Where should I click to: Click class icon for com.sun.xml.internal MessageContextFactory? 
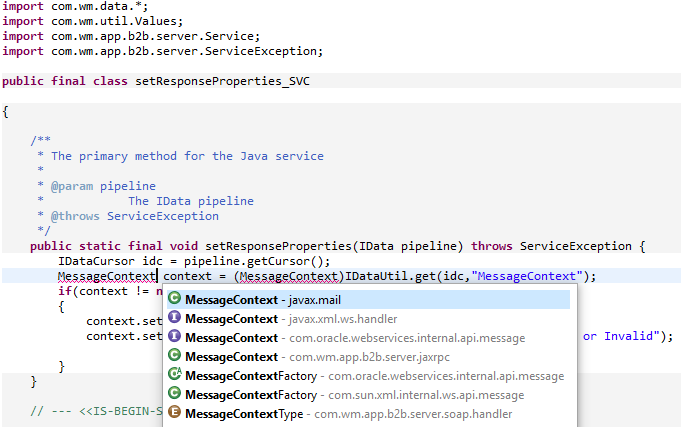174,394
